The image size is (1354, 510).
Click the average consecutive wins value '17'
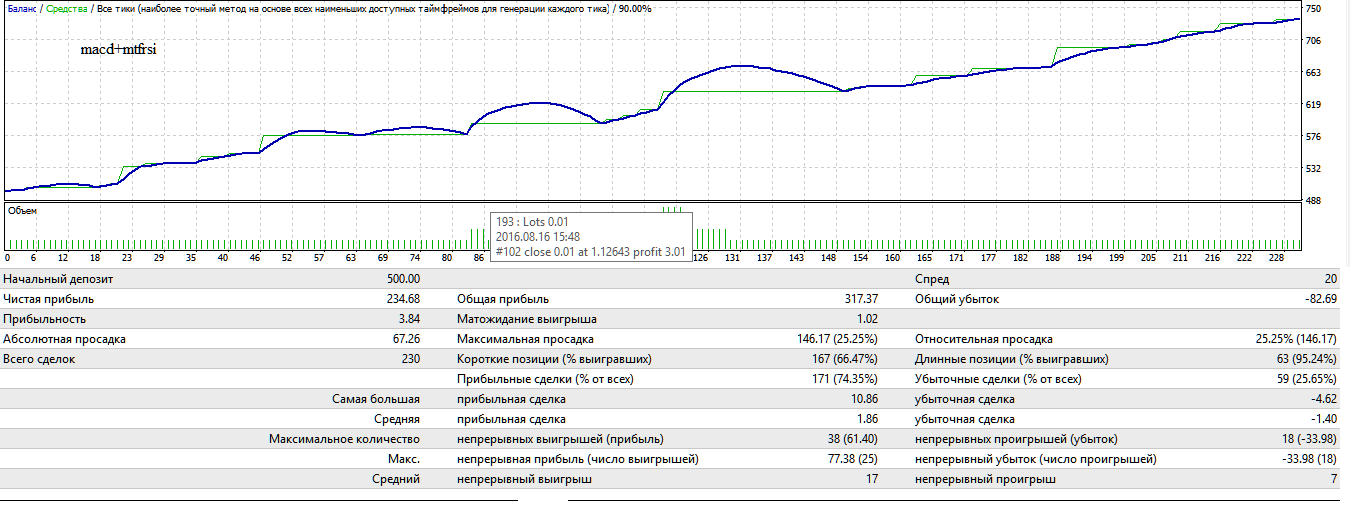pos(873,479)
